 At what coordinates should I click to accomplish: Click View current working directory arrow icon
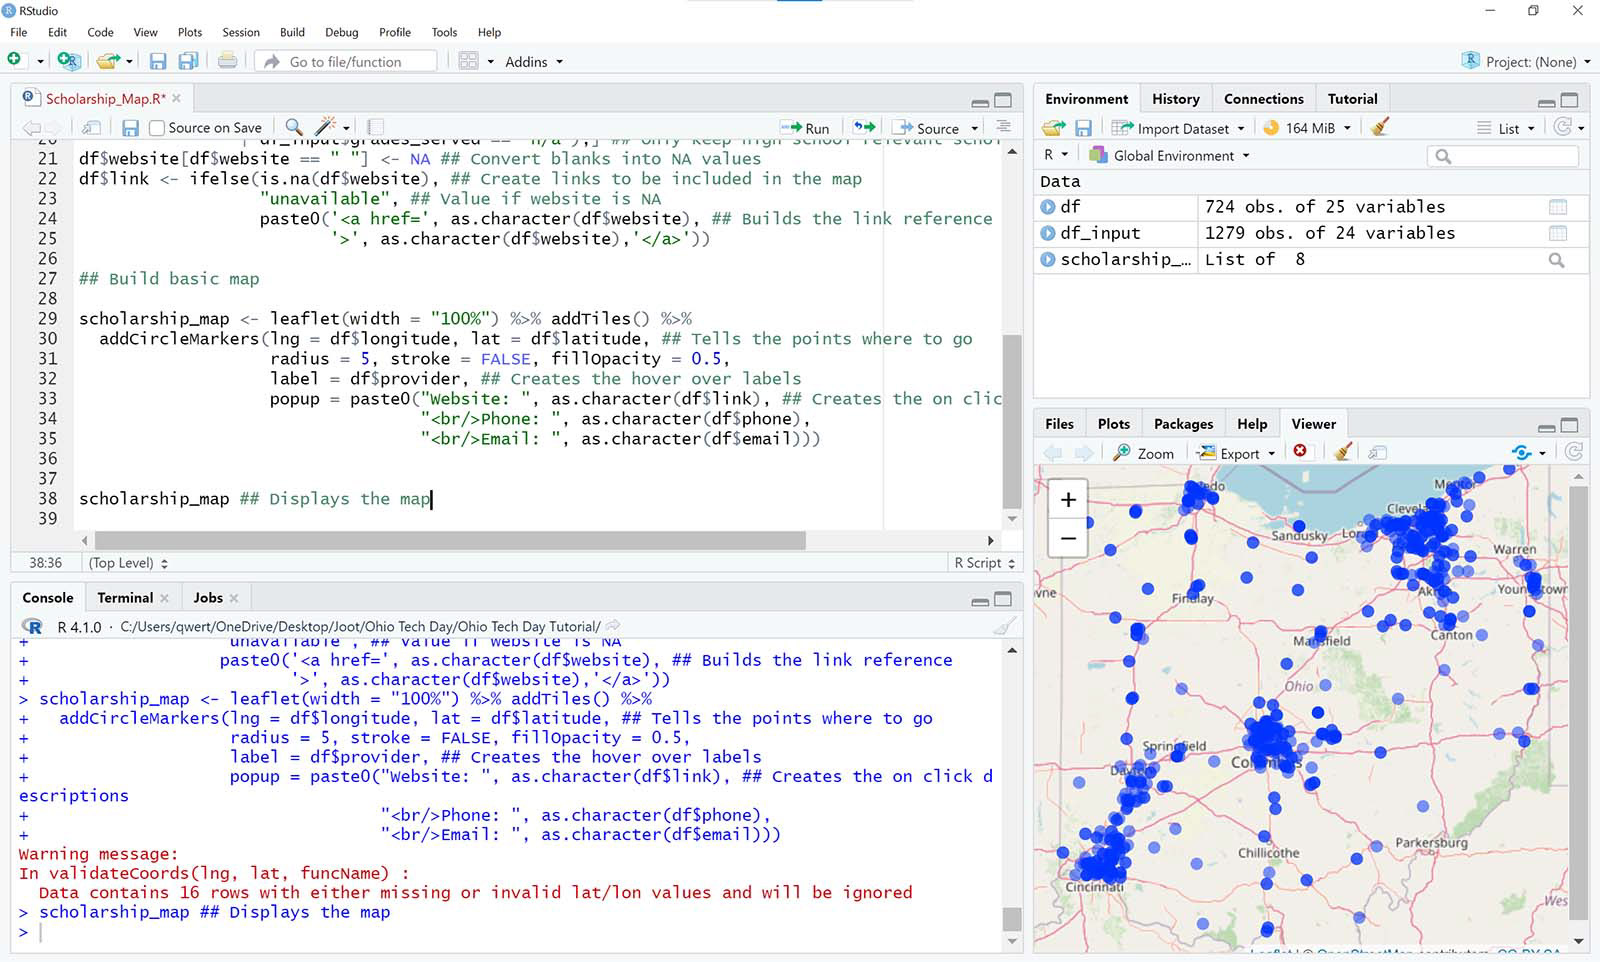coord(613,626)
